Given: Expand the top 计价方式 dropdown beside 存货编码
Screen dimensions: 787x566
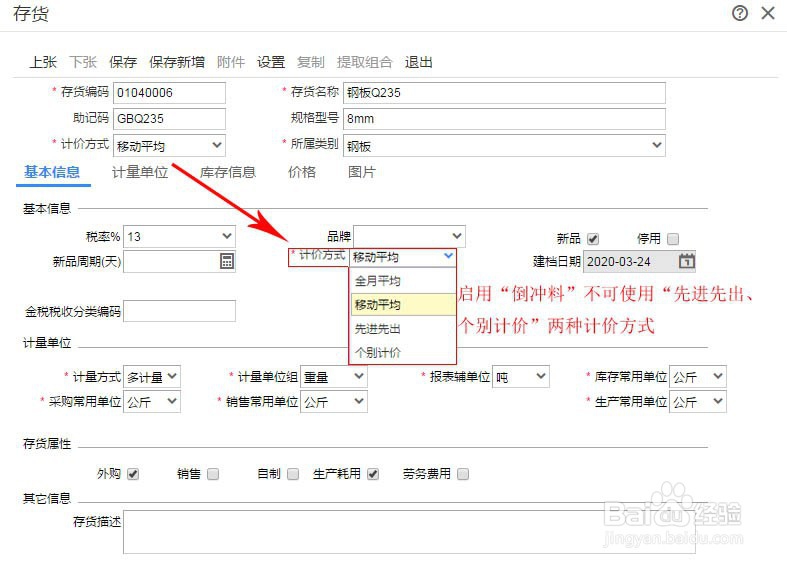Looking at the screenshot, I should pyautogui.click(x=169, y=146).
